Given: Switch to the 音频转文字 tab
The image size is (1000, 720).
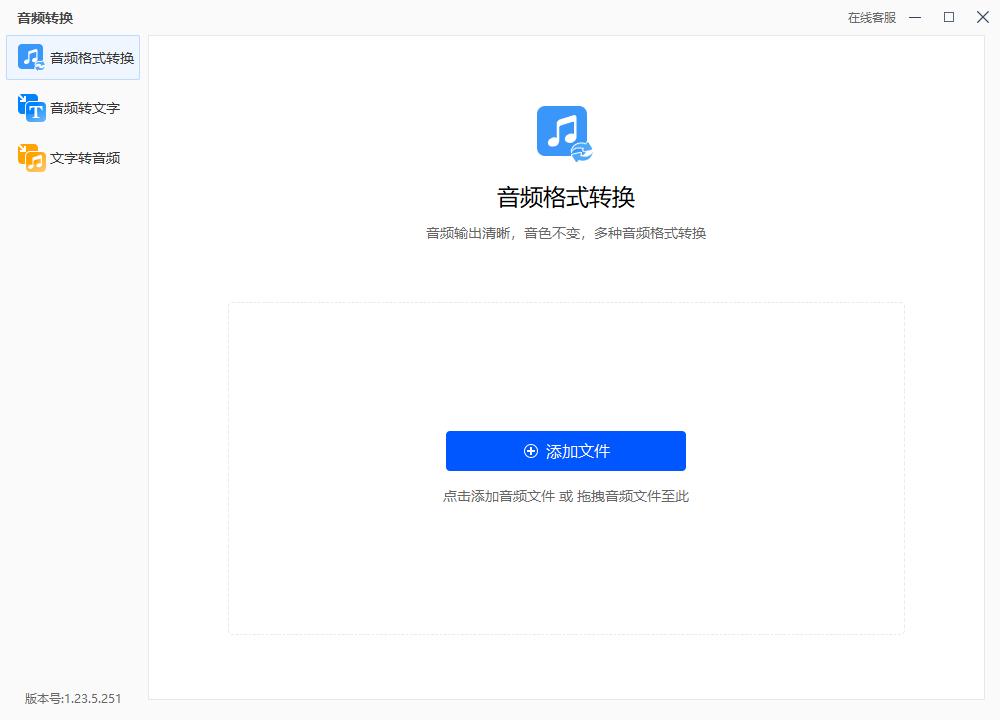Looking at the screenshot, I should point(75,107).
